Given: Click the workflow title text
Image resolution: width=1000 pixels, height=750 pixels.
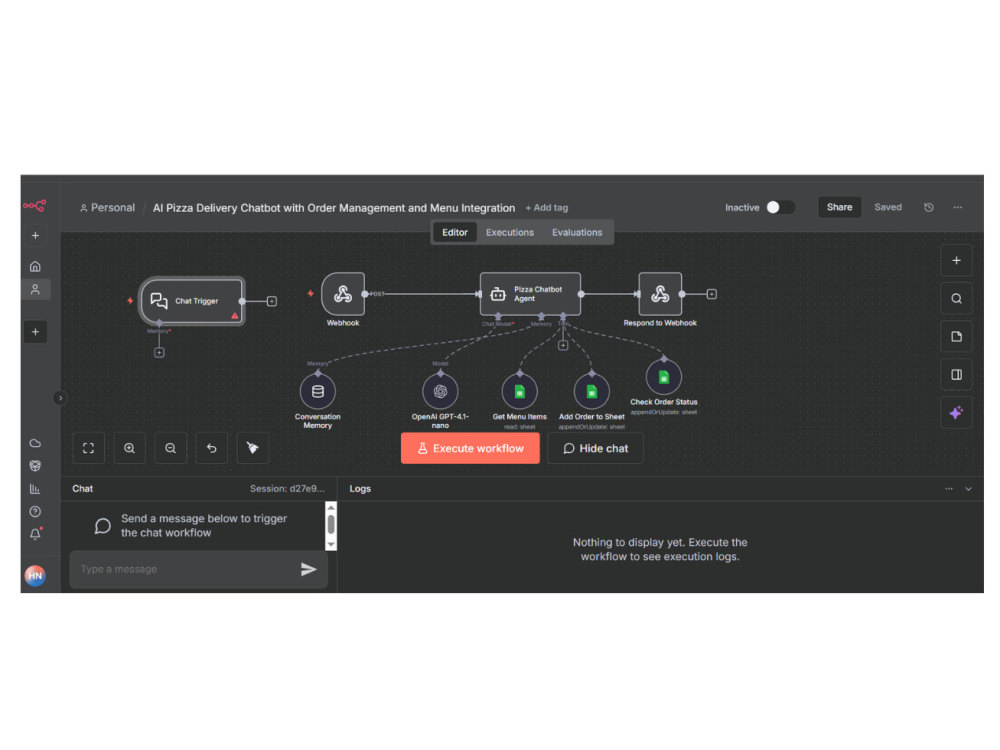Looking at the screenshot, I should coord(334,208).
